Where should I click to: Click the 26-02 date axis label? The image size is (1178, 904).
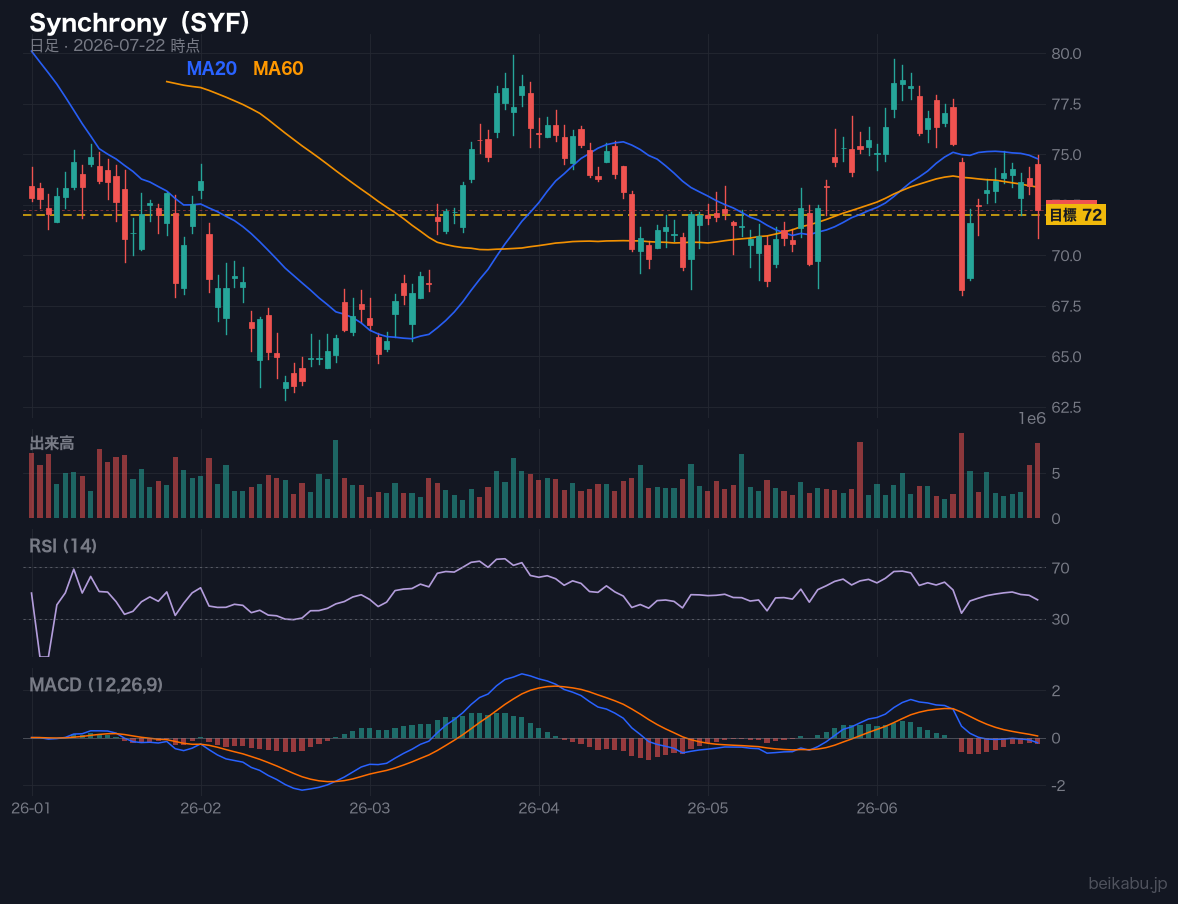click(201, 809)
